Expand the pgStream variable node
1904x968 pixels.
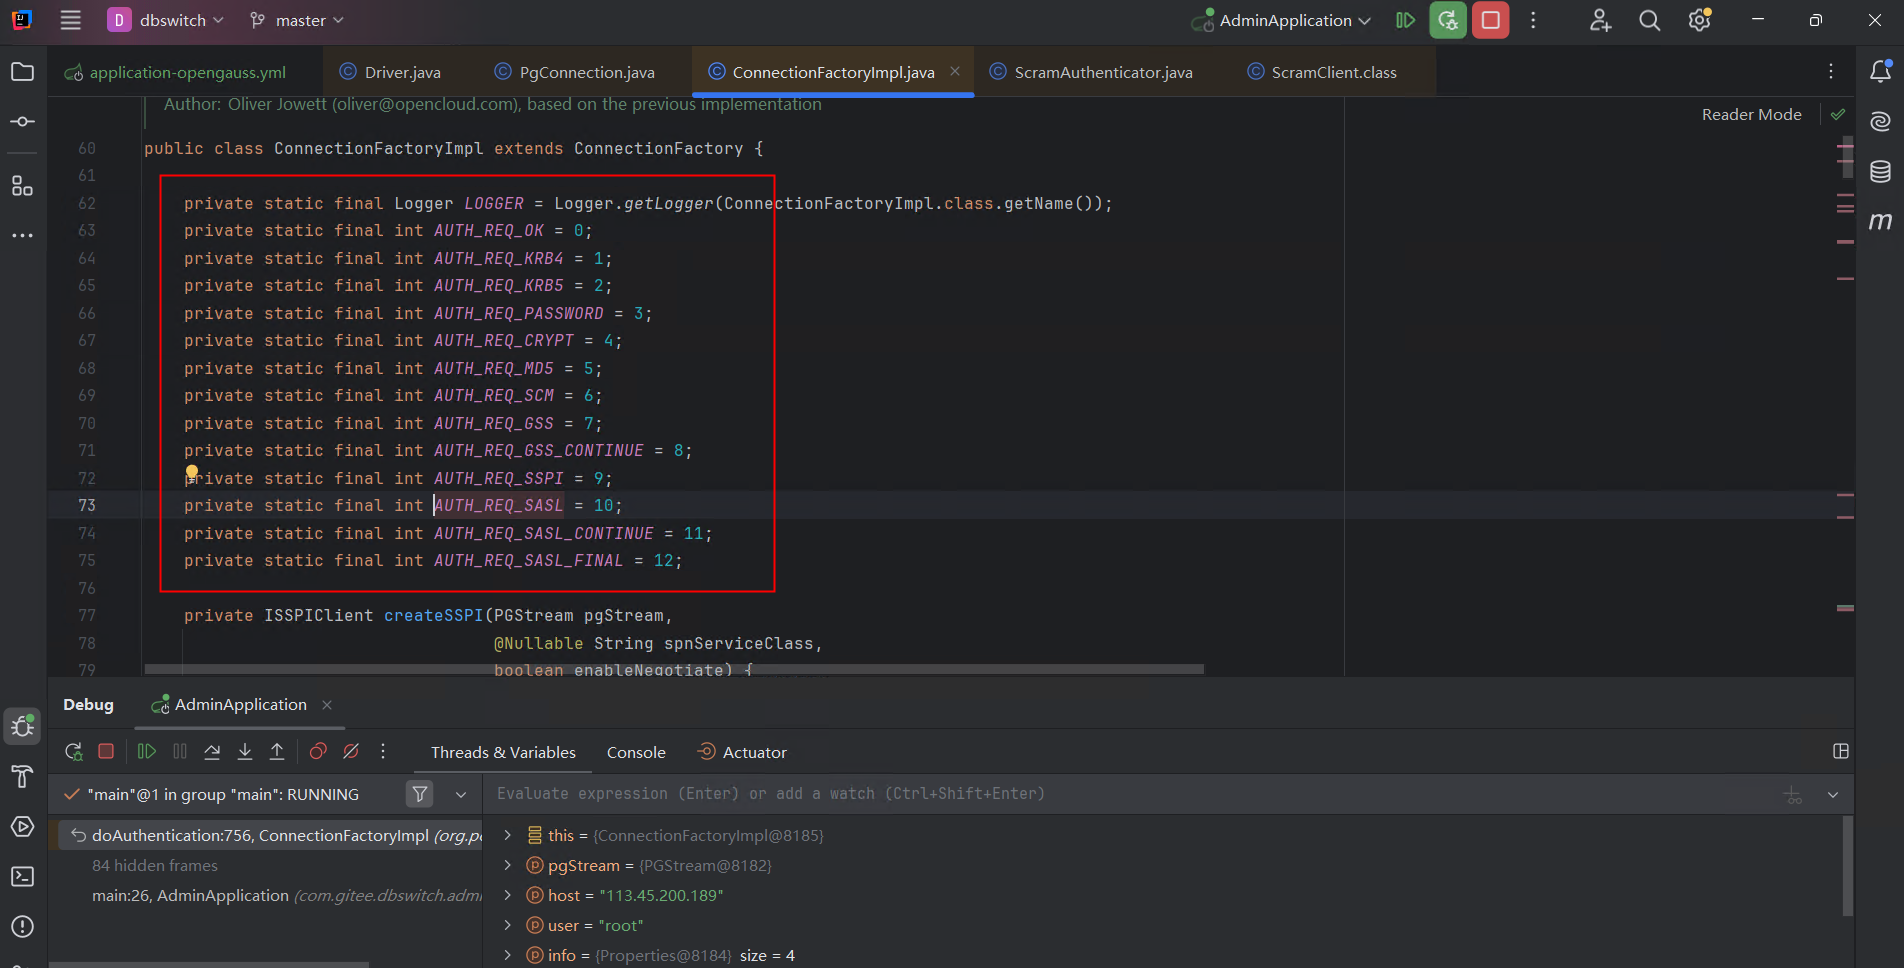coord(508,866)
